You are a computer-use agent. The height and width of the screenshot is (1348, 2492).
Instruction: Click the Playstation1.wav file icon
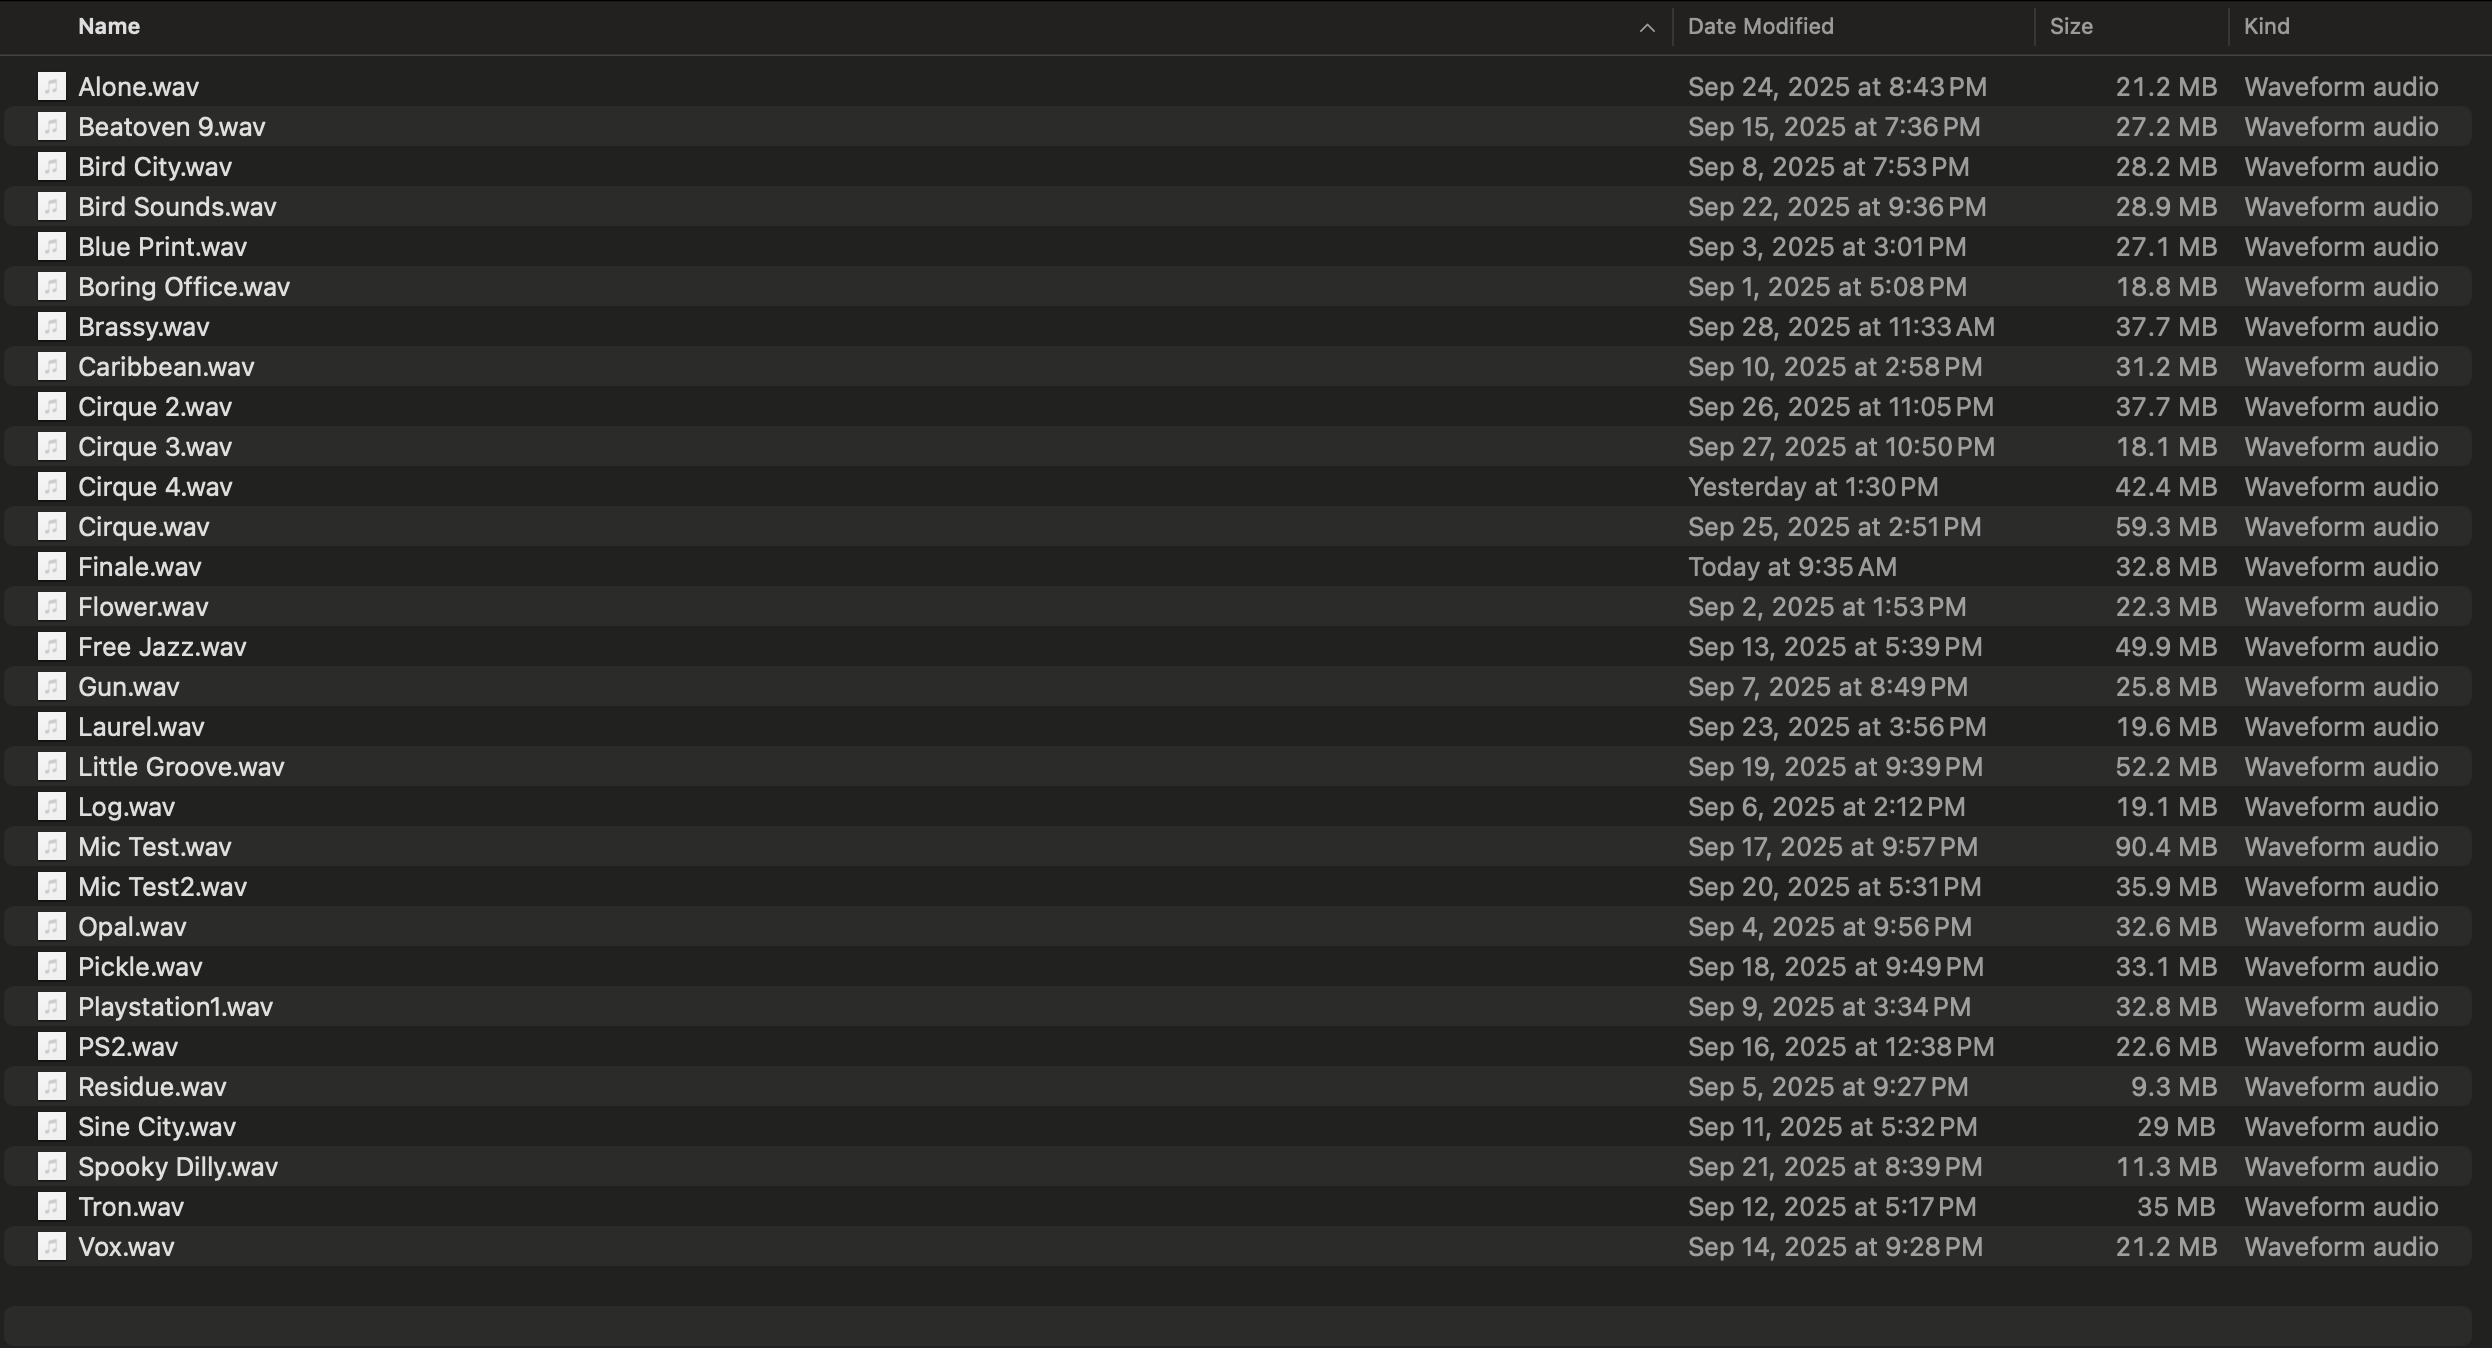coord(52,1007)
